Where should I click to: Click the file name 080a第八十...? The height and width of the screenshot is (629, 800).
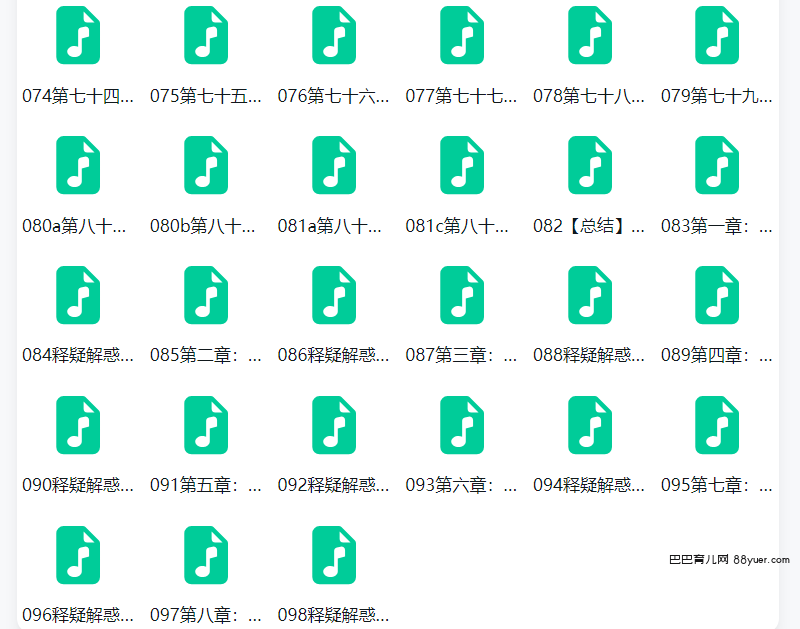pos(74,226)
